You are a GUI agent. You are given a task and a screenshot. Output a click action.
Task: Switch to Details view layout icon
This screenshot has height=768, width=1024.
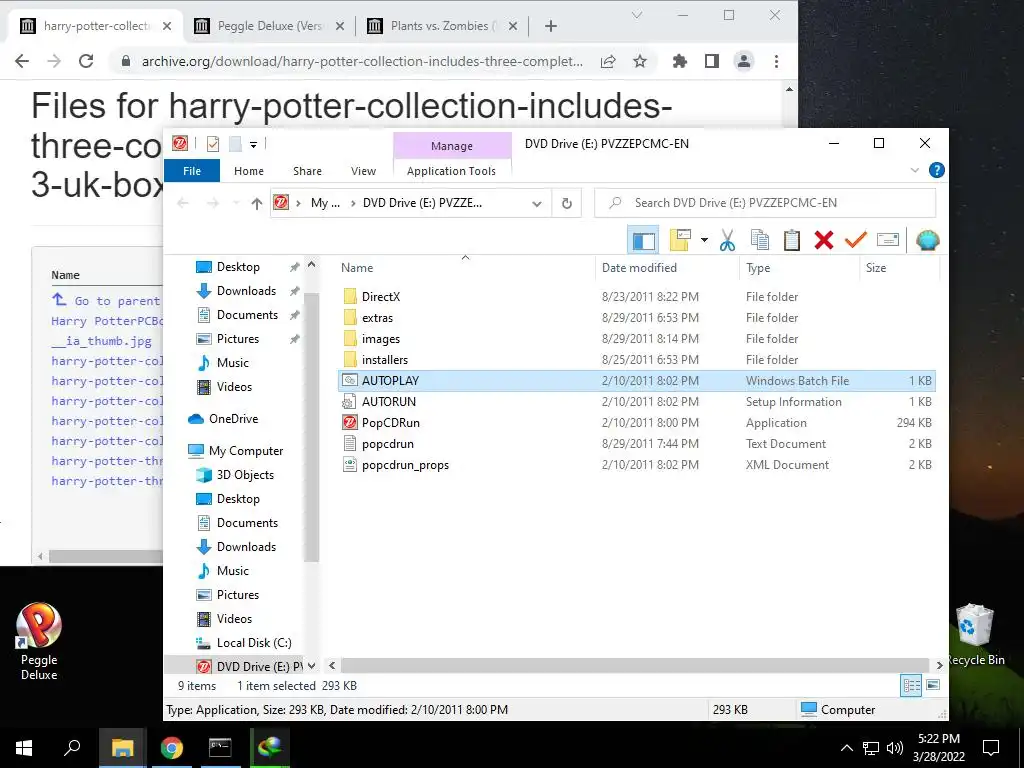[912, 686]
